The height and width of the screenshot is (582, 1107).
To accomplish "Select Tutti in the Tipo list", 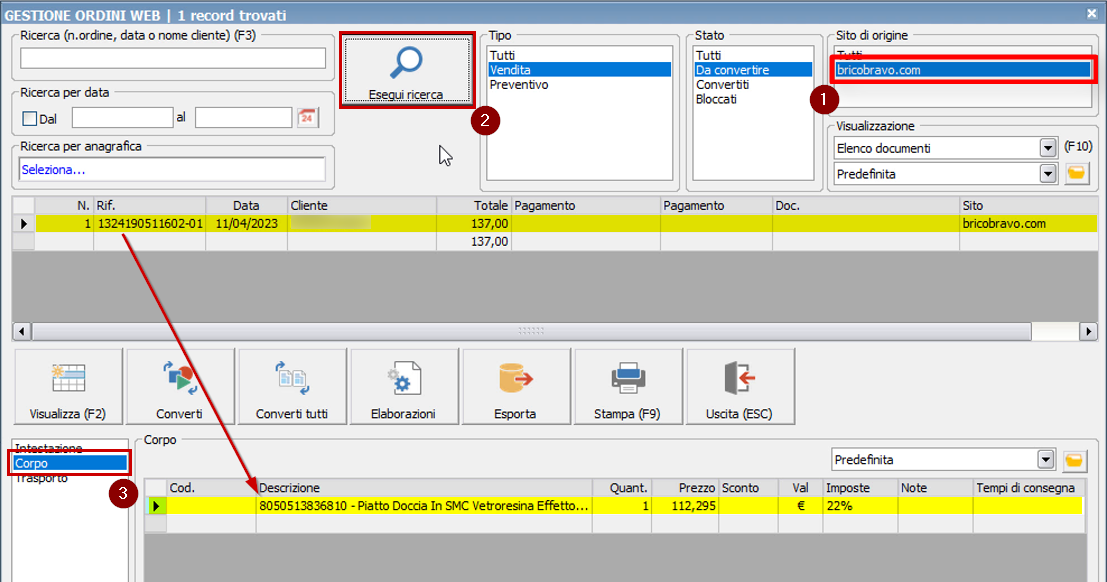I will [x=503, y=55].
